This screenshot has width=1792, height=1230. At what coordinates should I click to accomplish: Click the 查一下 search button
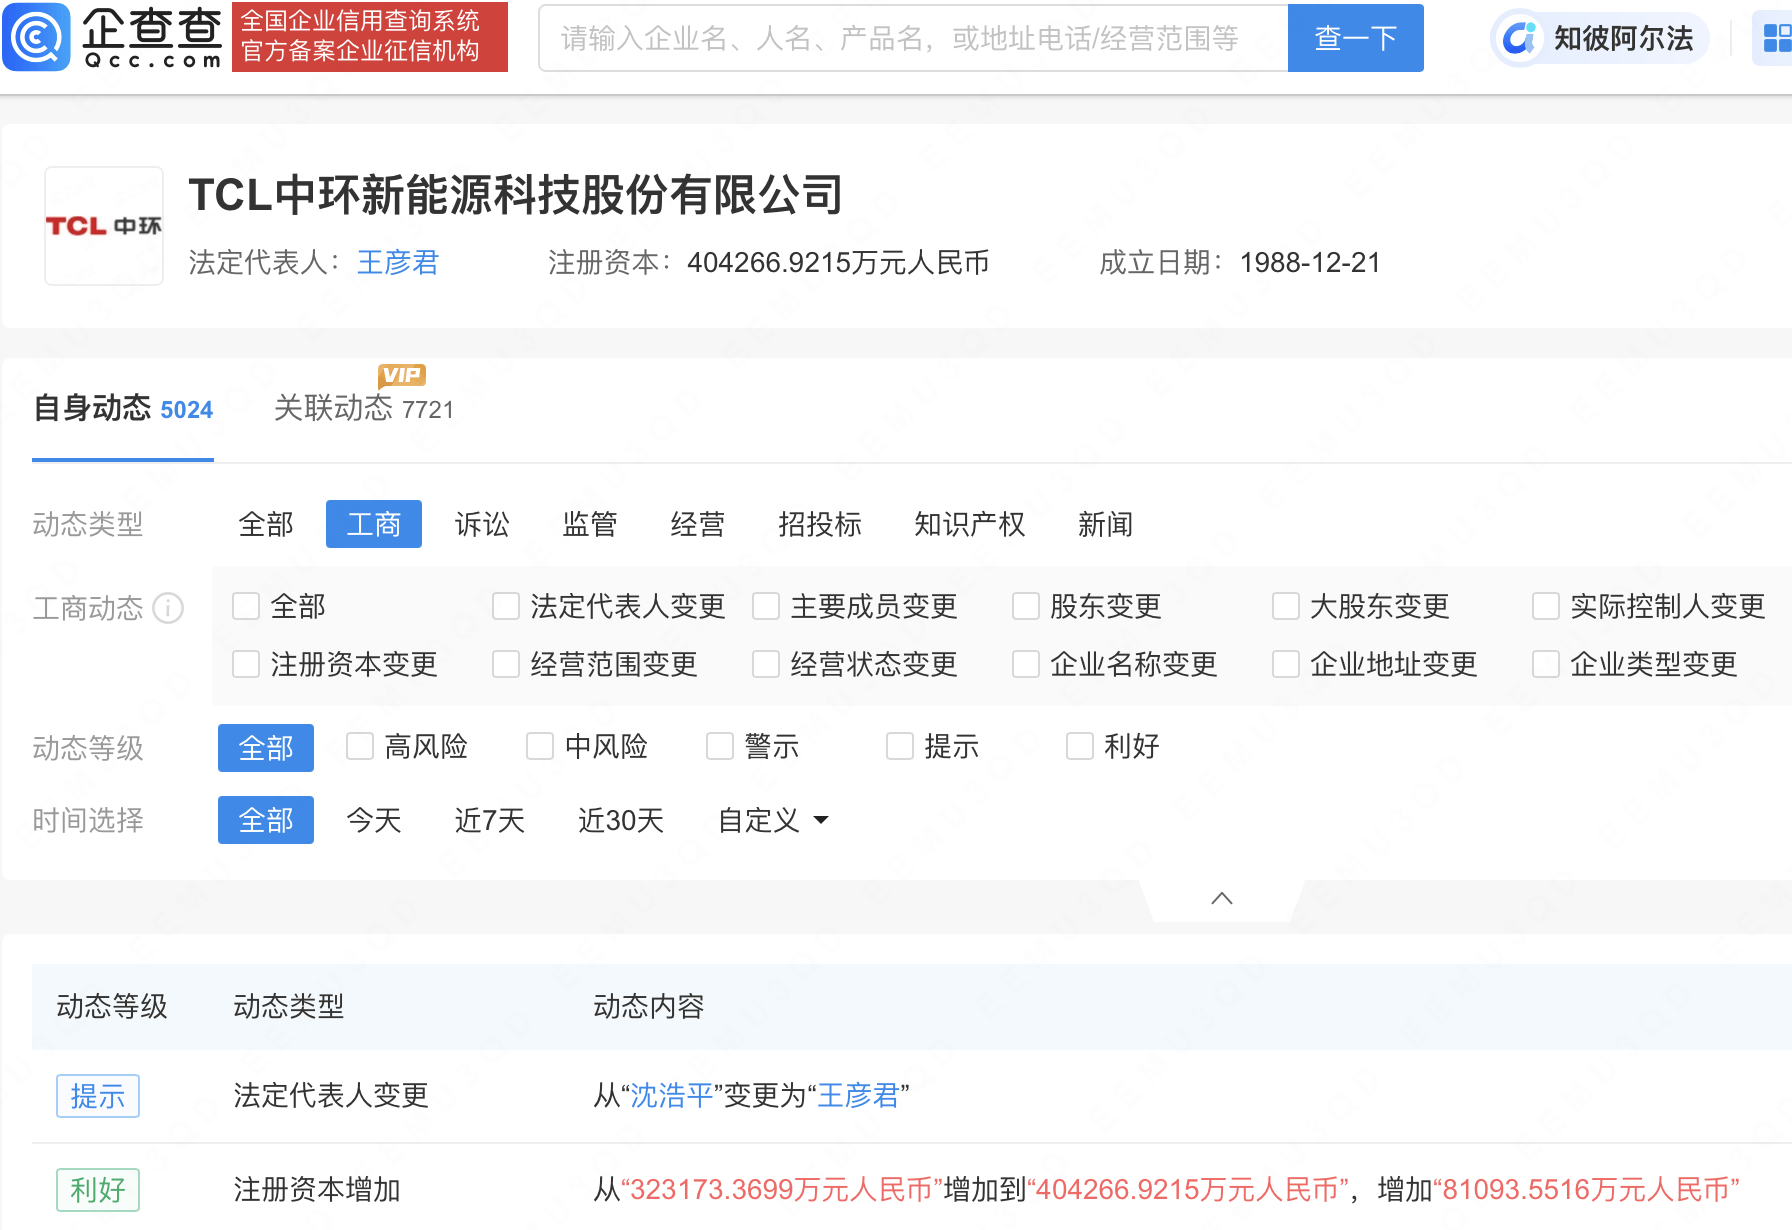click(1355, 38)
